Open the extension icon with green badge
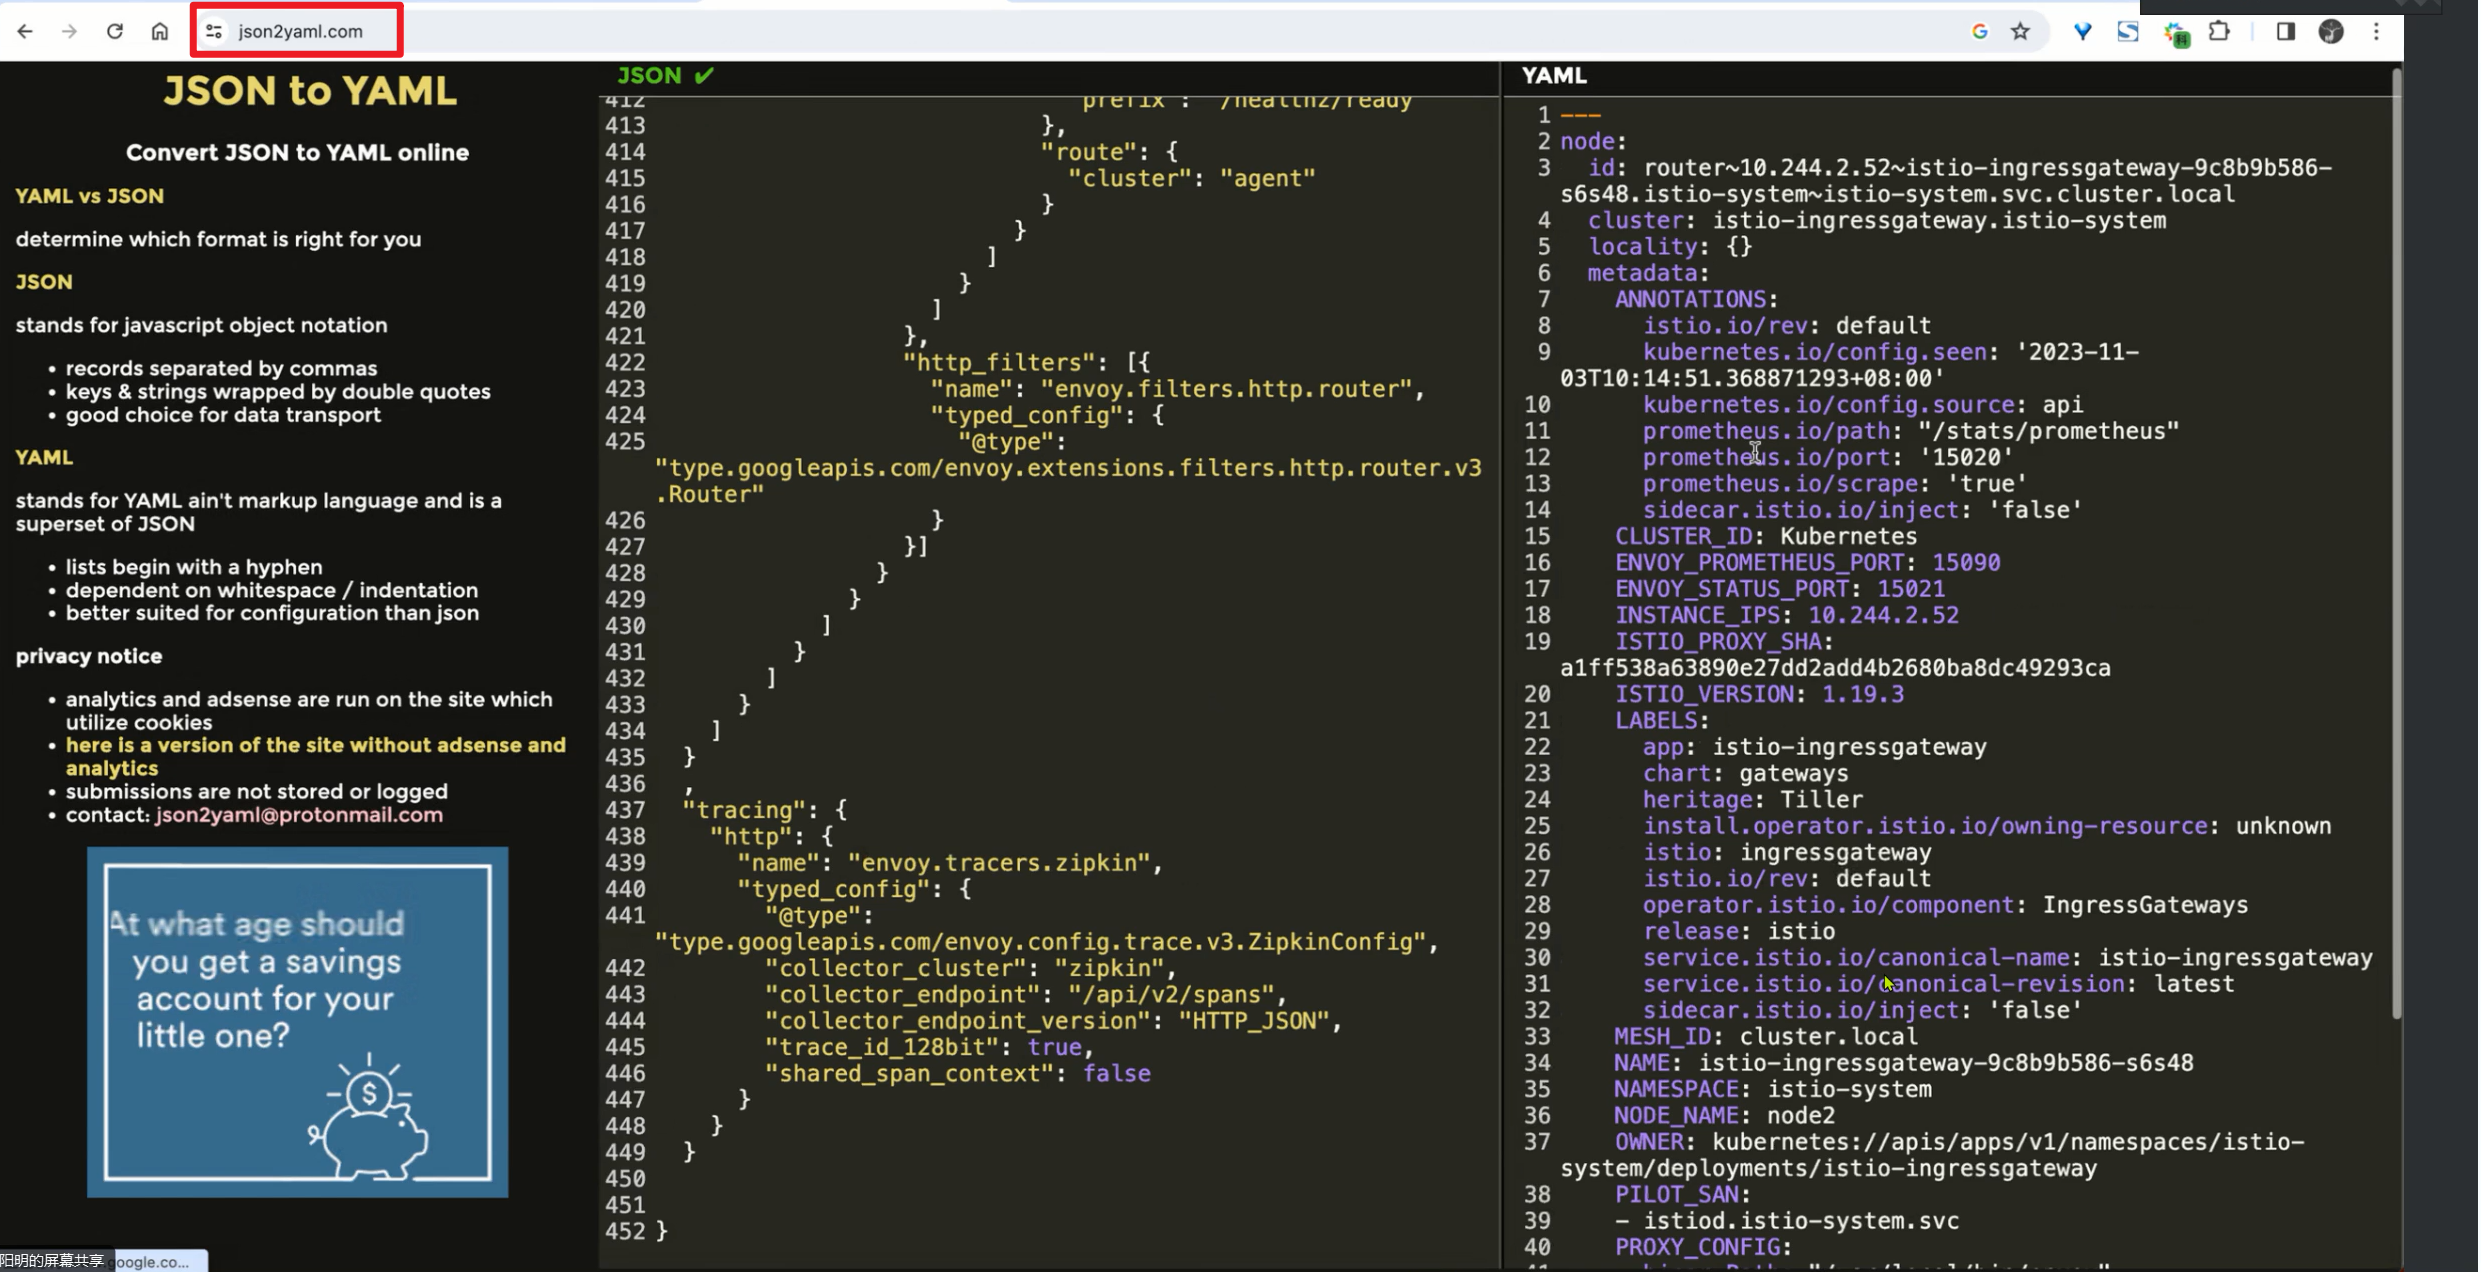Viewport: 2481px width, 1272px height. (x=2176, y=33)
